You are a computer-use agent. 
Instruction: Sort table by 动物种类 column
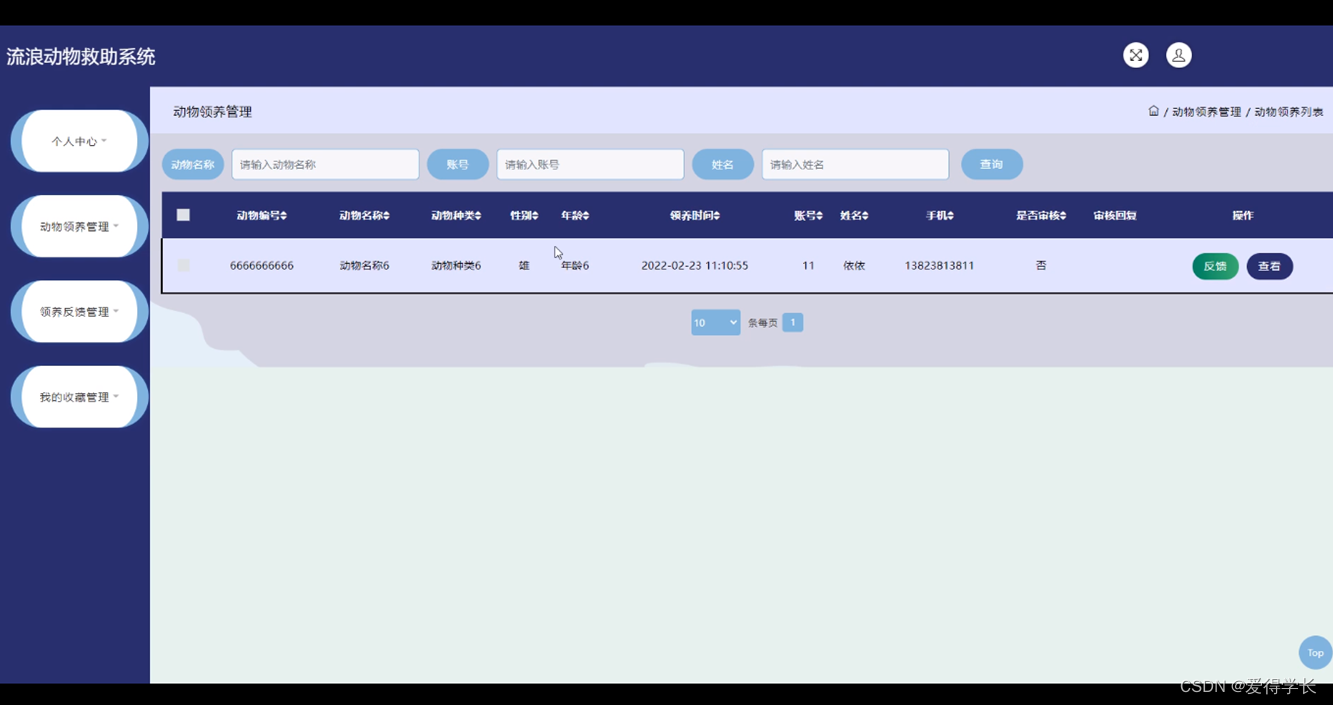click(456, 215)
